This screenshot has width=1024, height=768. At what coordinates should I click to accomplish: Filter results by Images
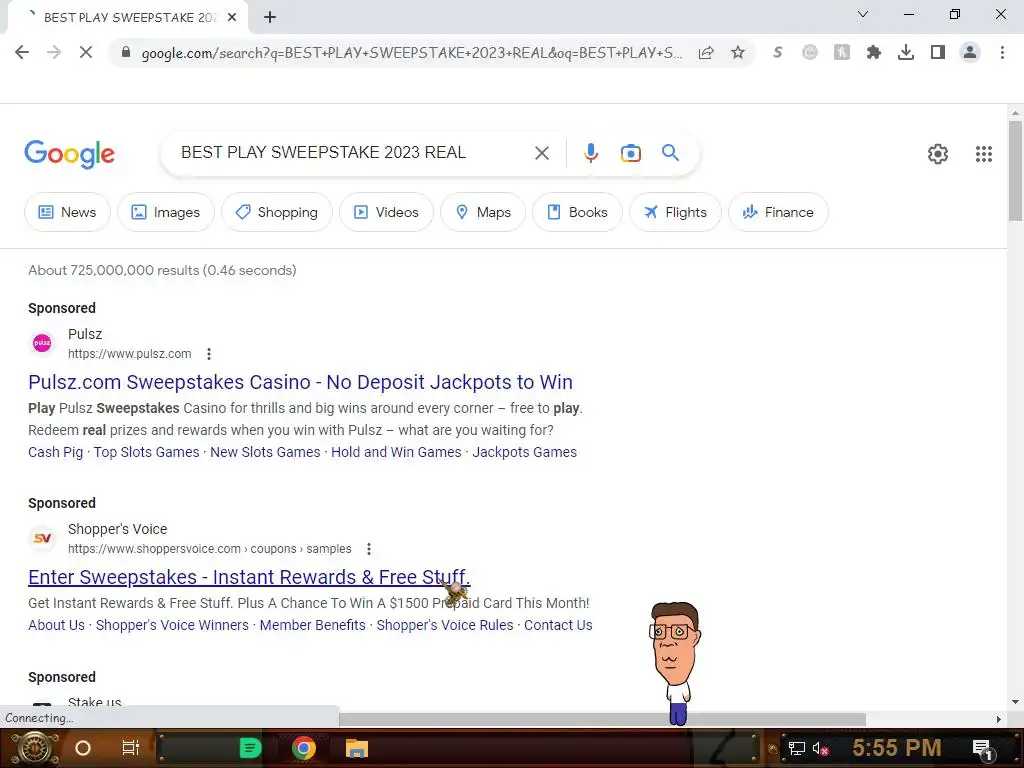pyautogui.click(x=166, y=212)
